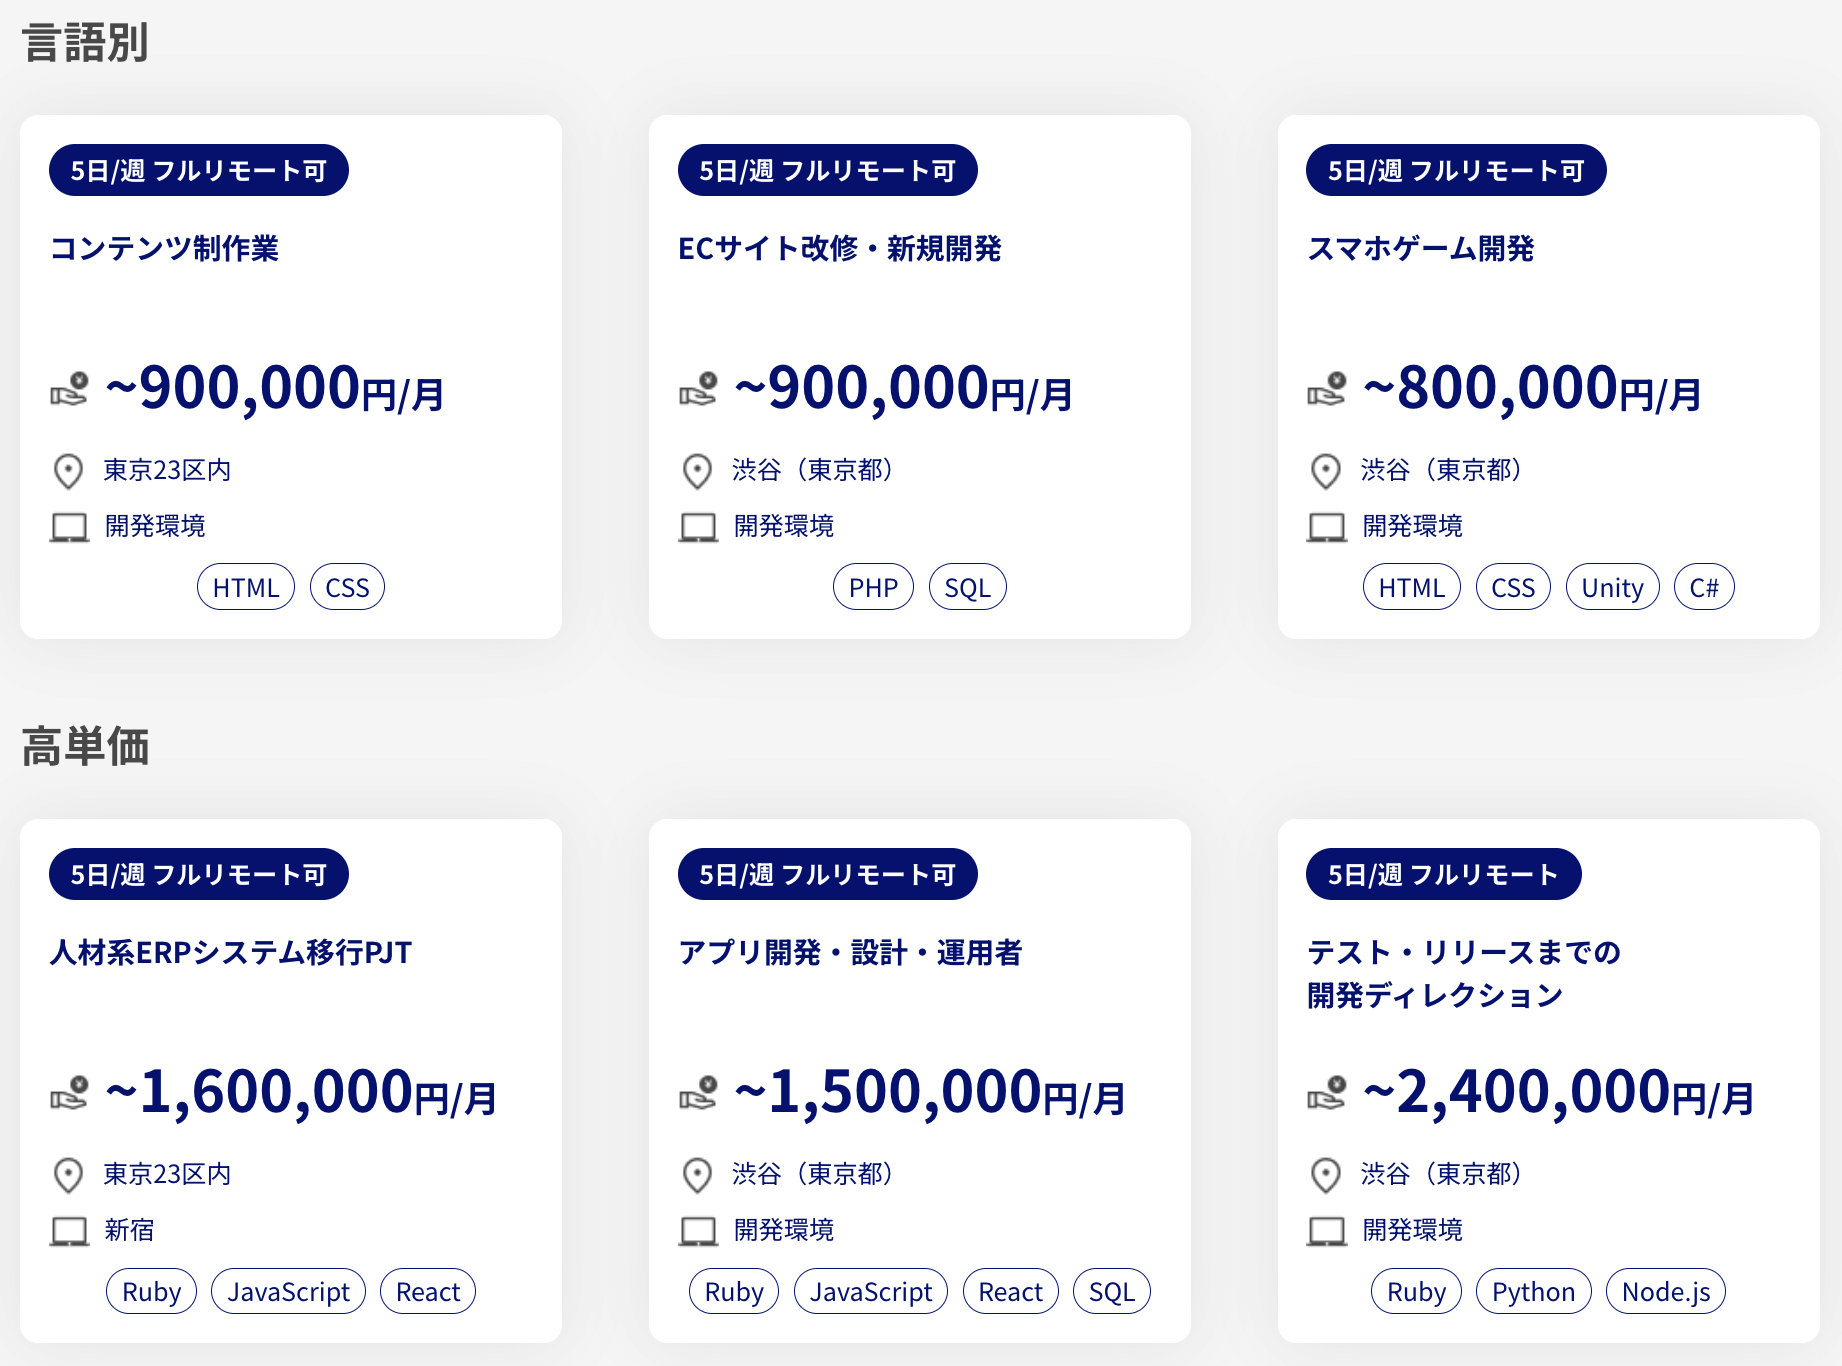
Task: Click the laptop icon beside 新宿
Action: click(x=69, y=1231)
